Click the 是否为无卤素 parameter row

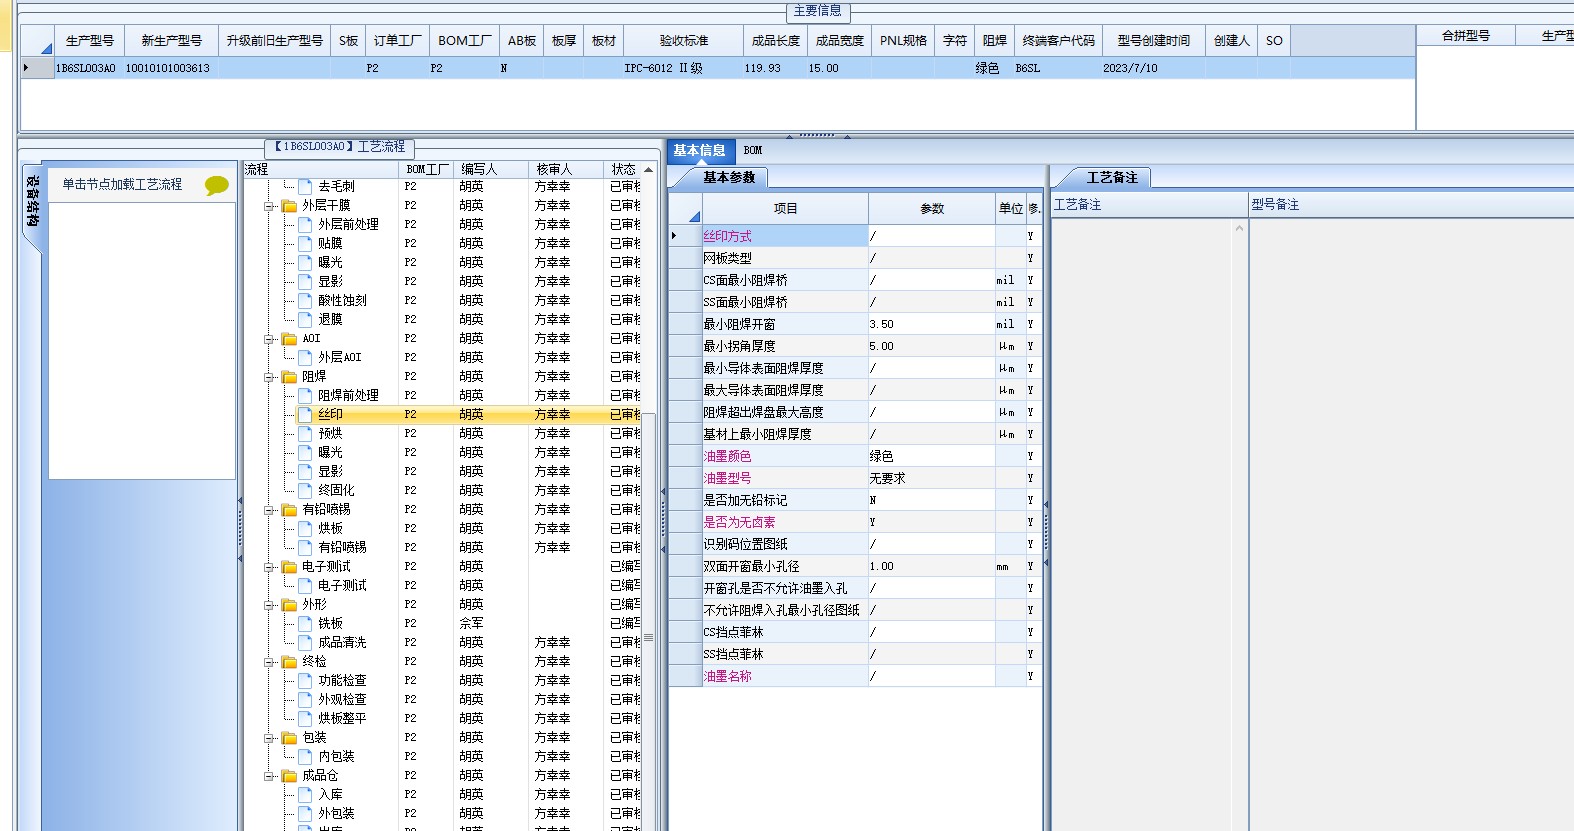(856, 523)
